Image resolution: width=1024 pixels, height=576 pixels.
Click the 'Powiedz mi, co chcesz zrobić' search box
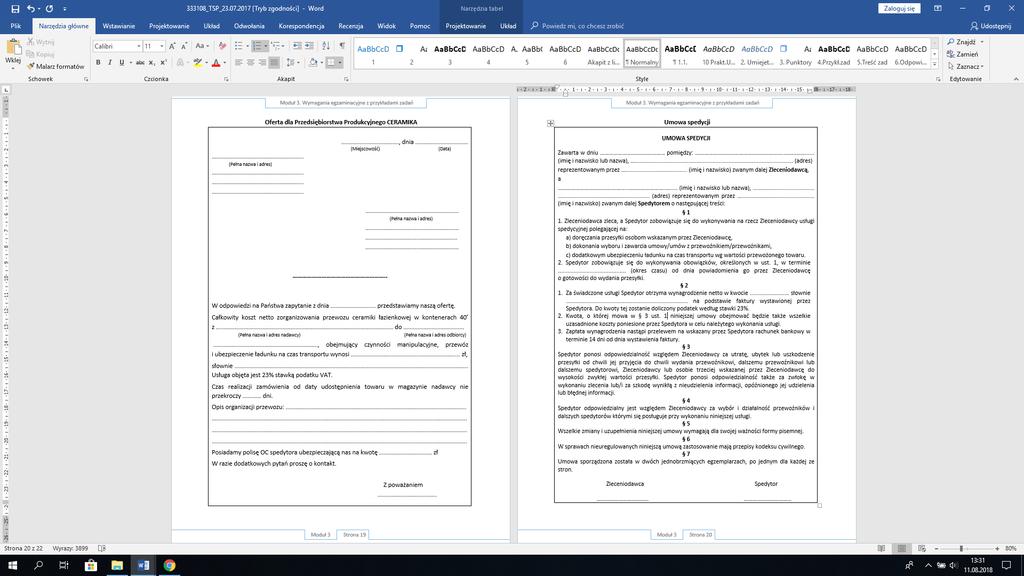tap(577, 26)
